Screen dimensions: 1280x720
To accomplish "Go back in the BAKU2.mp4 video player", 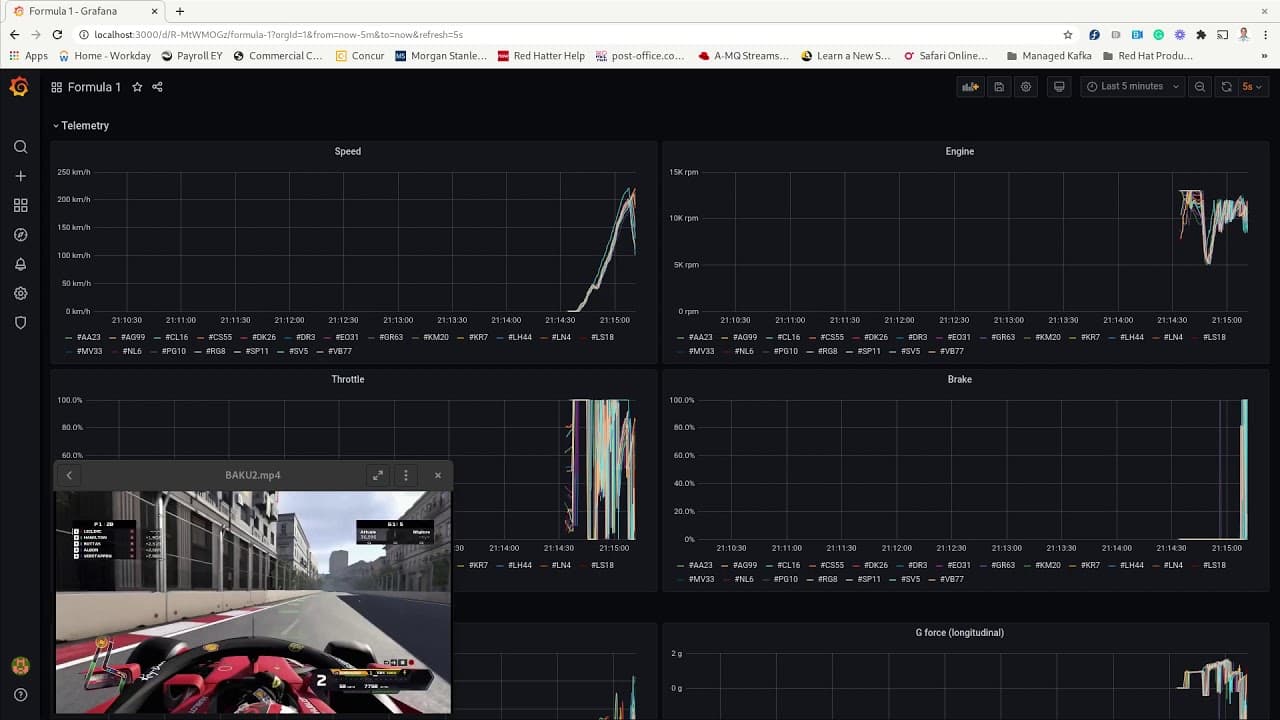I will pyautogui.click(x=69, y=475).
